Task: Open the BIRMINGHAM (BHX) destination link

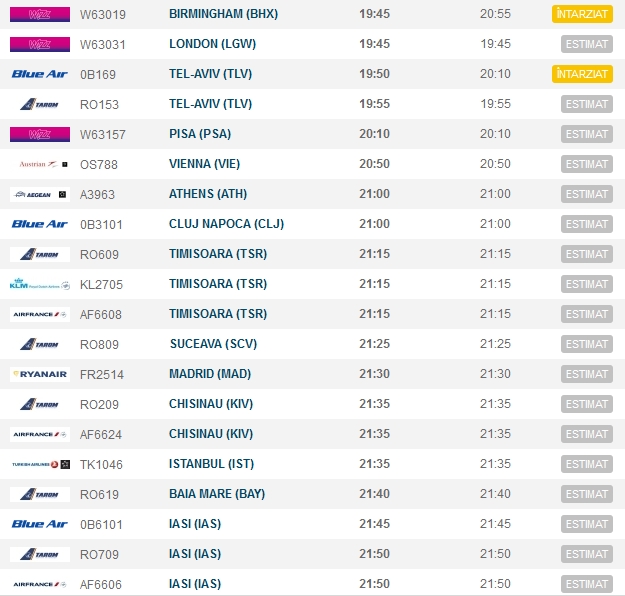Action: [223, 14]
